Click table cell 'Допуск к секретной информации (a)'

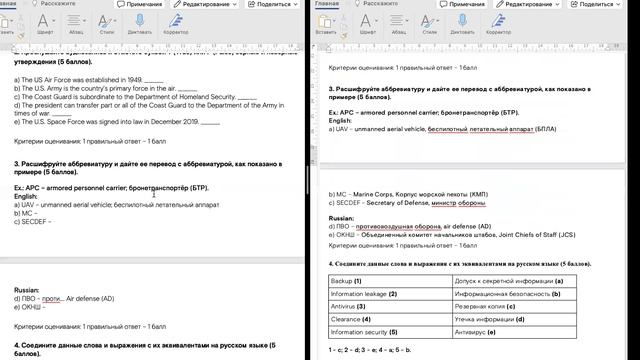[x=514, y=281]
